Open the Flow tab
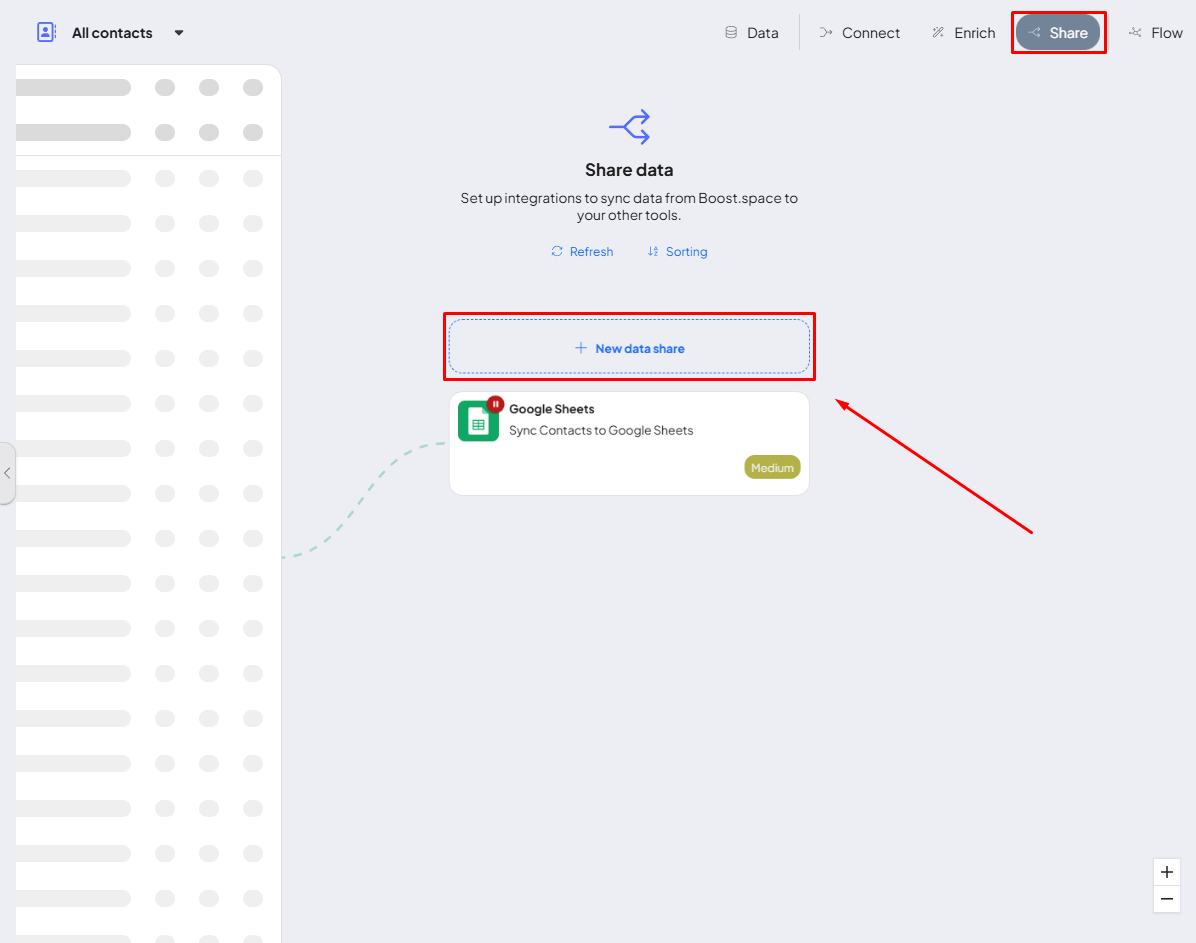The width and height of the screenshot is (1196, 943). (1155, 33)
